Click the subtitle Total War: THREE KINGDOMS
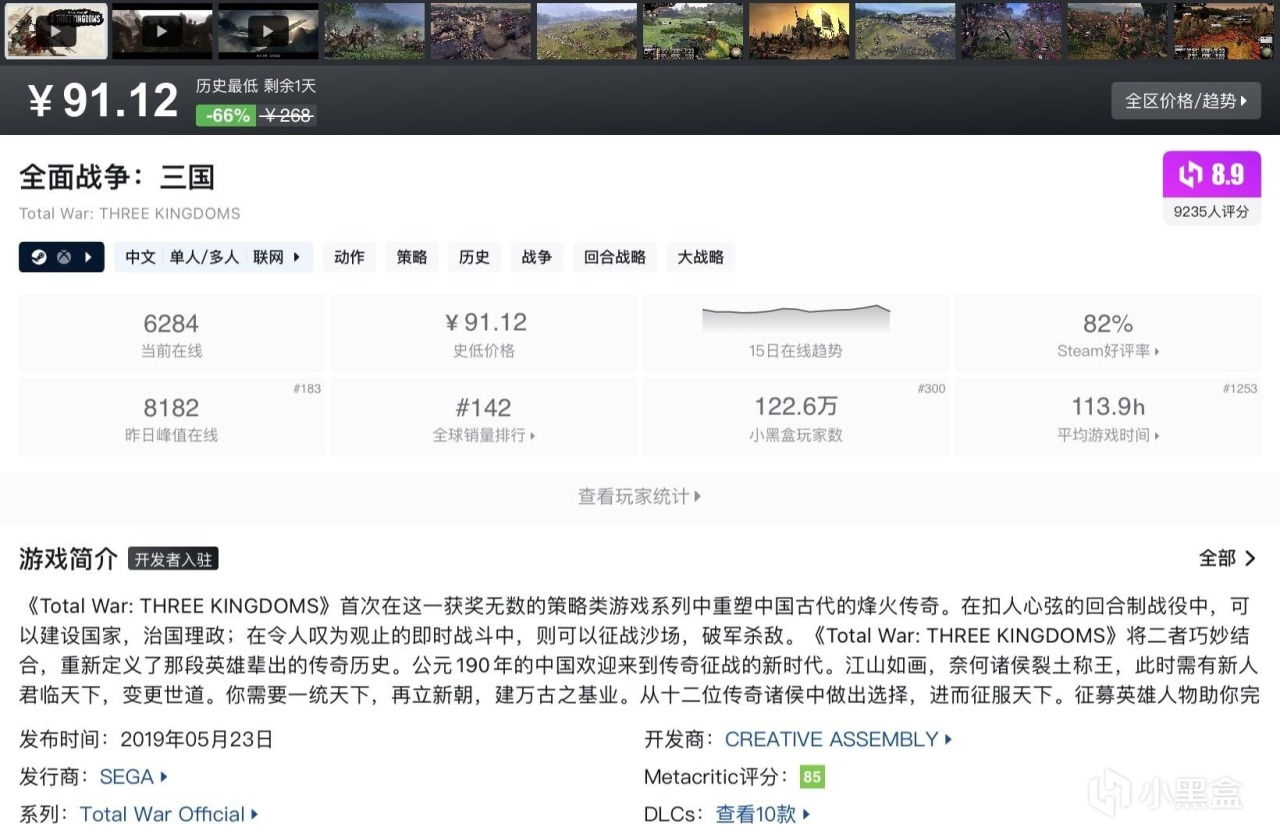The width and height of the screenshot is (1280, 838). tap(130, 213)
